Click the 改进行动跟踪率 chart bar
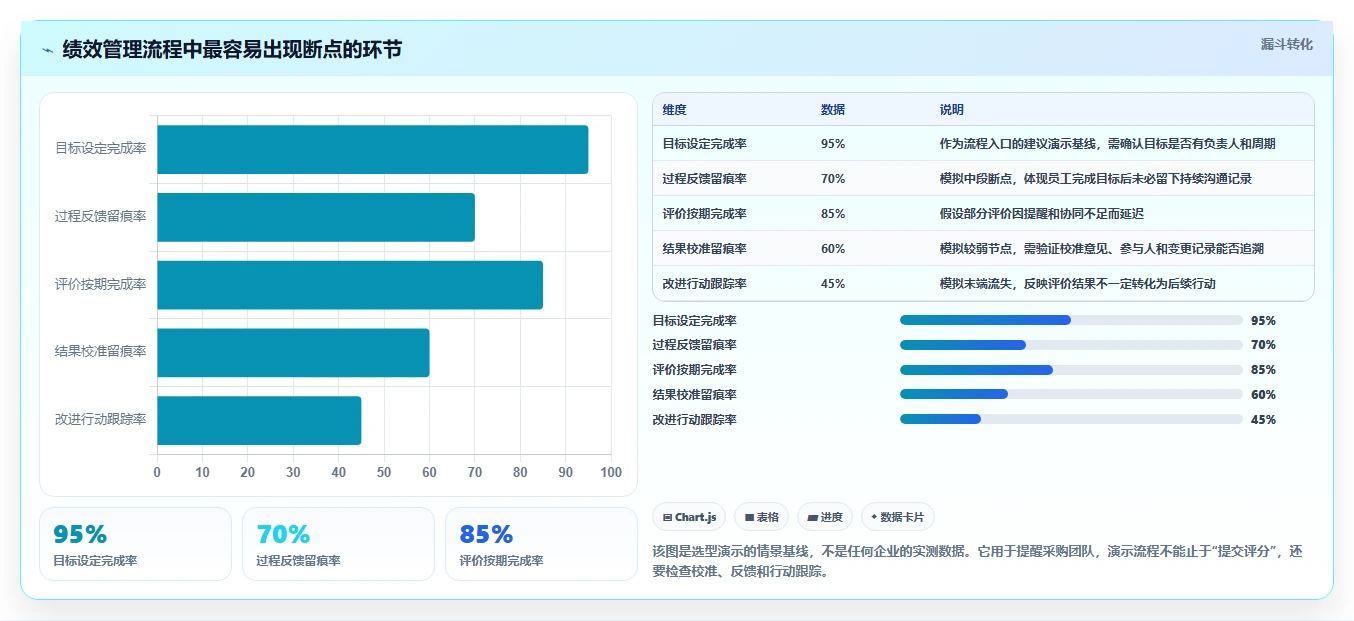This screenshot has width=1354, height=621. click(259, 420)
